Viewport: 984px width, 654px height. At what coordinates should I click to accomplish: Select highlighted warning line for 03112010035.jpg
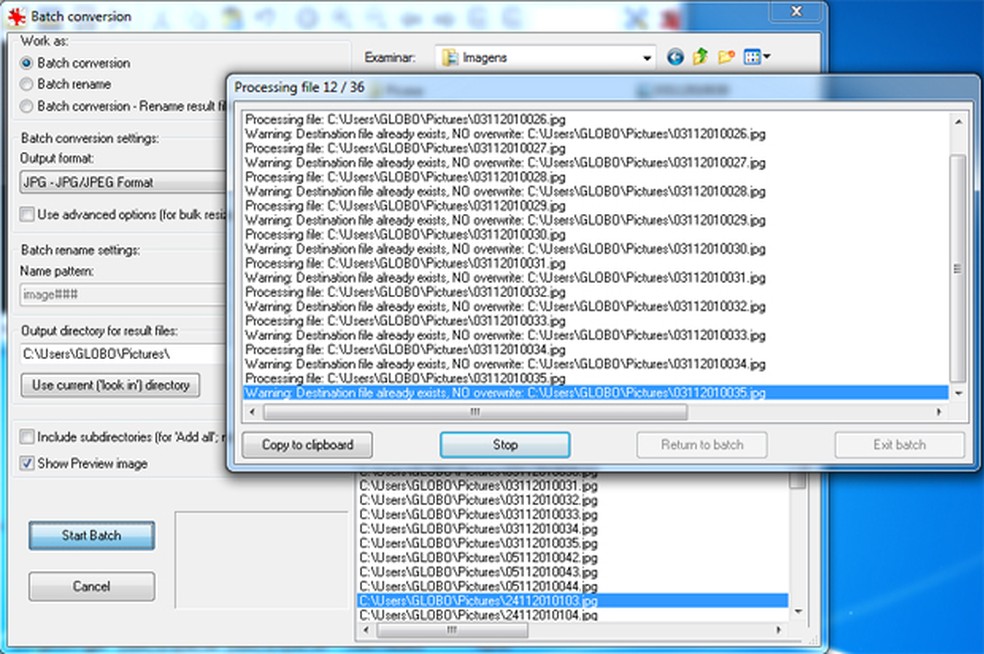[596, 393]
